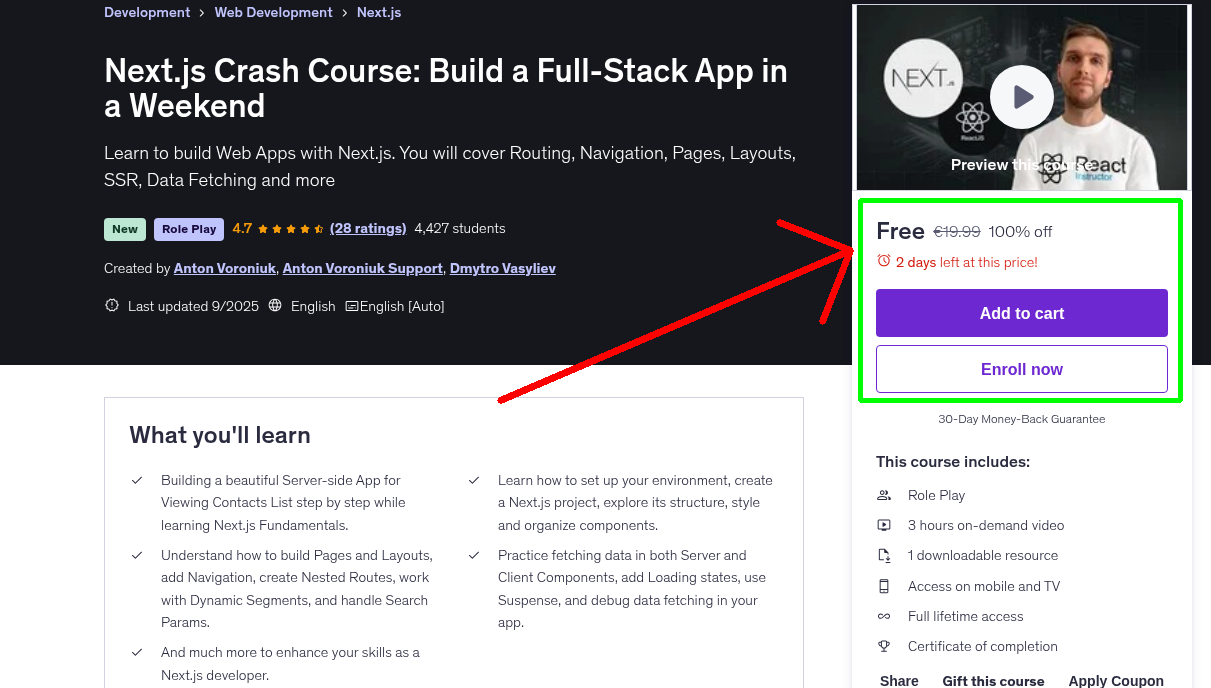Click the New badge
Image resolution: width=1211 pixels, height=688 pixels.
pos(125,229)
